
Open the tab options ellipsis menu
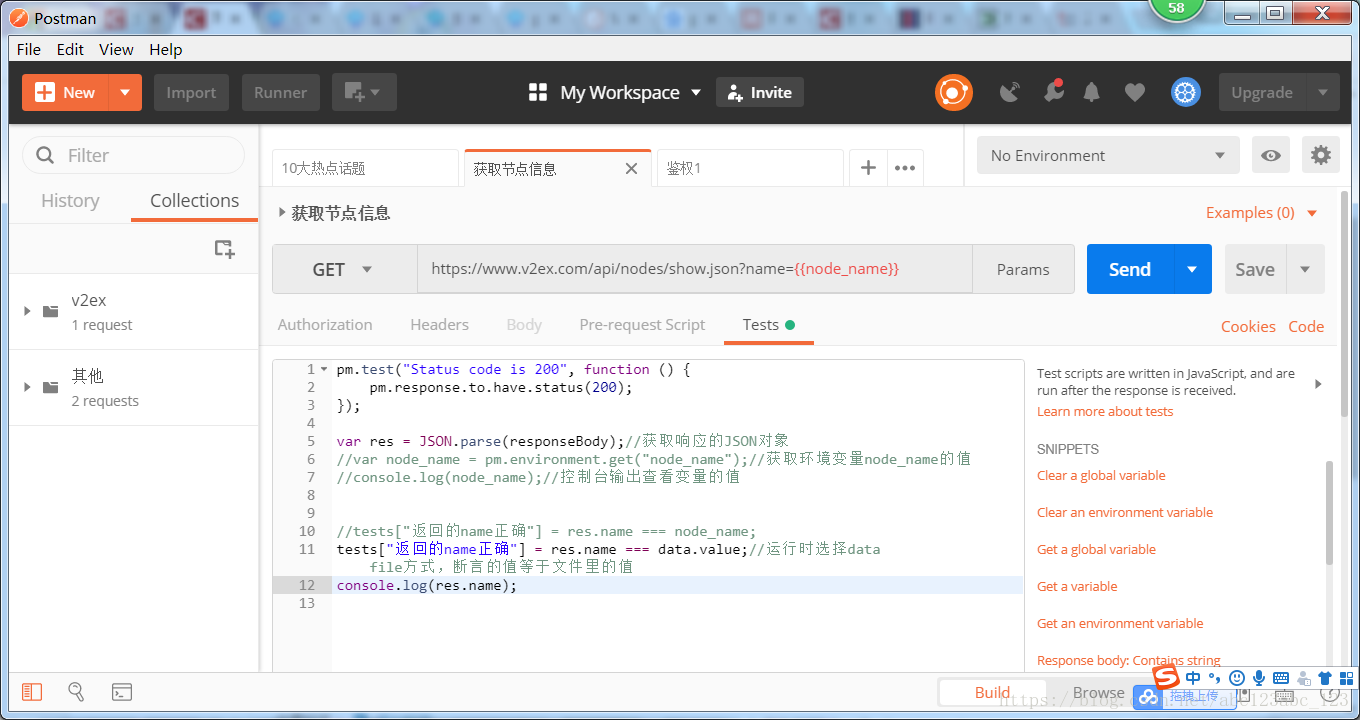click(x=905, y=168)
